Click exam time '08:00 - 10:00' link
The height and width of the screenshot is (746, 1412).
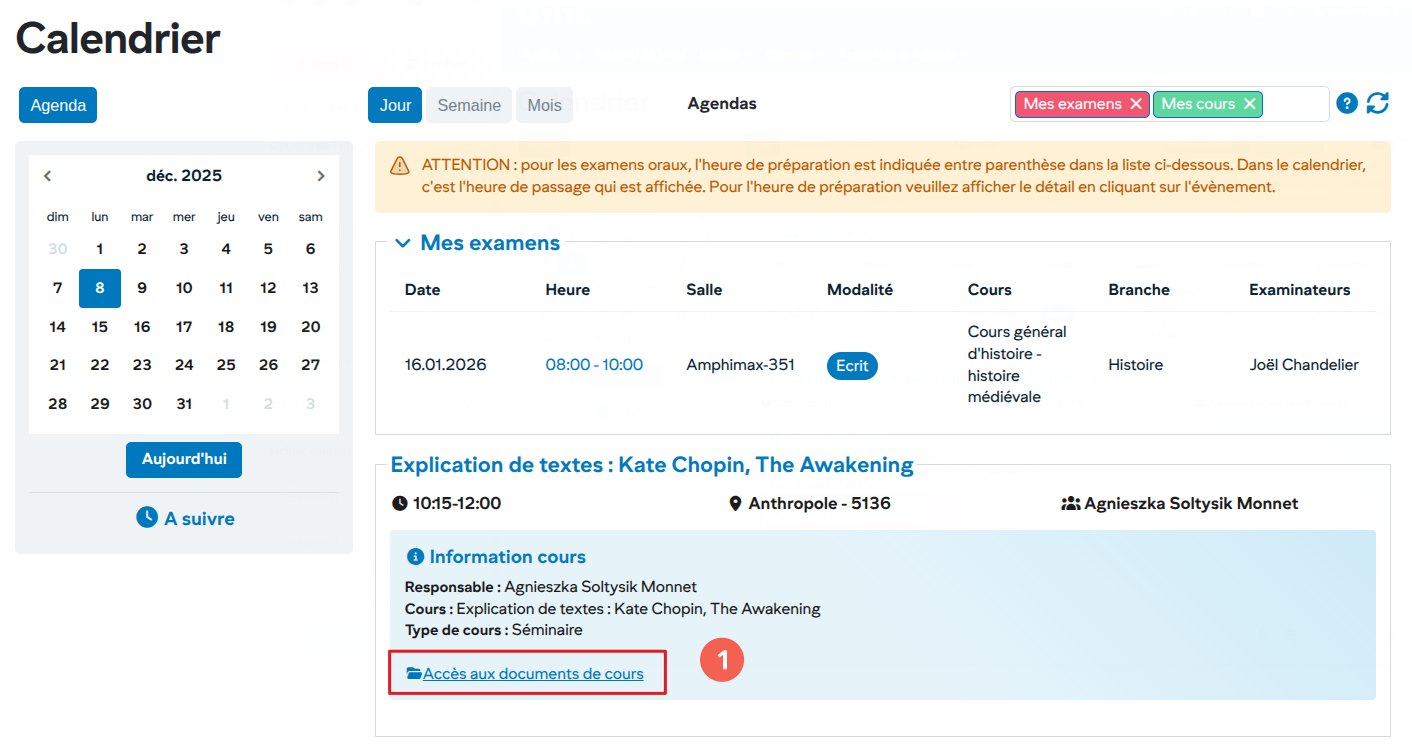point(594,365)
